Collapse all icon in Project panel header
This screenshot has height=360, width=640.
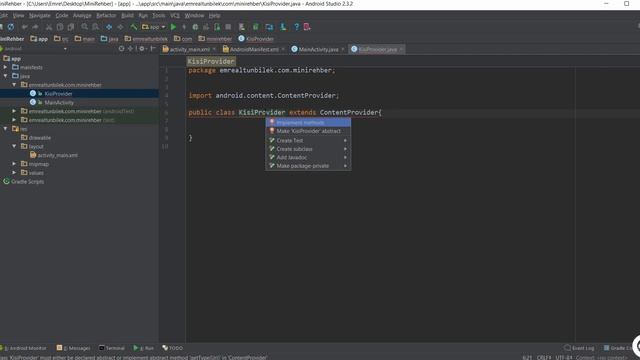[131, 49]
